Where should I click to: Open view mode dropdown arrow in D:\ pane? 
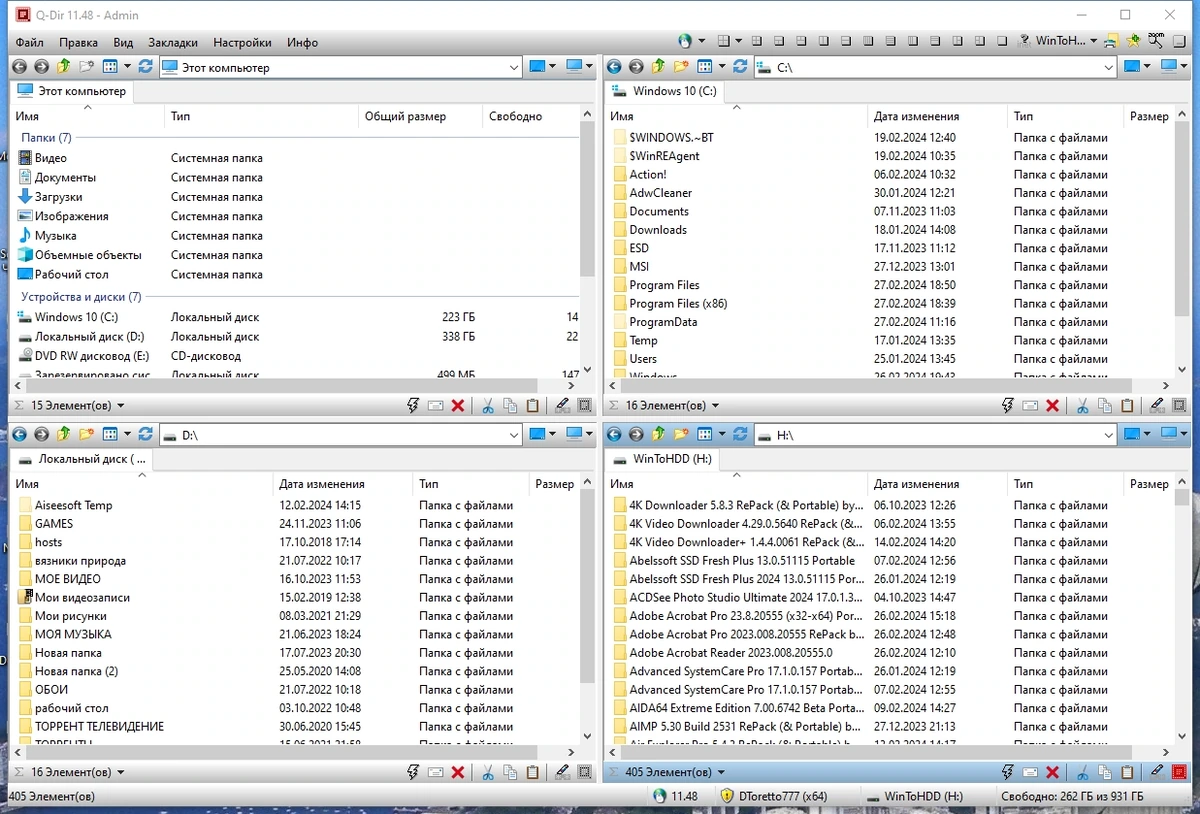tap(127, 435)
